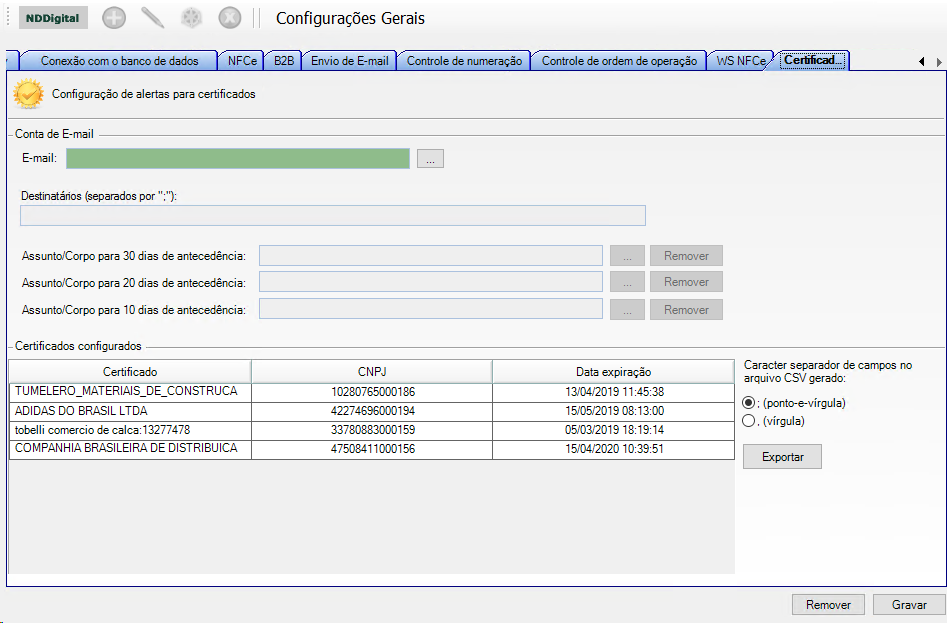This screenshot has width=947, height=623.
Task: Click the certificate alert badge icon
Action: pos(28,95)
